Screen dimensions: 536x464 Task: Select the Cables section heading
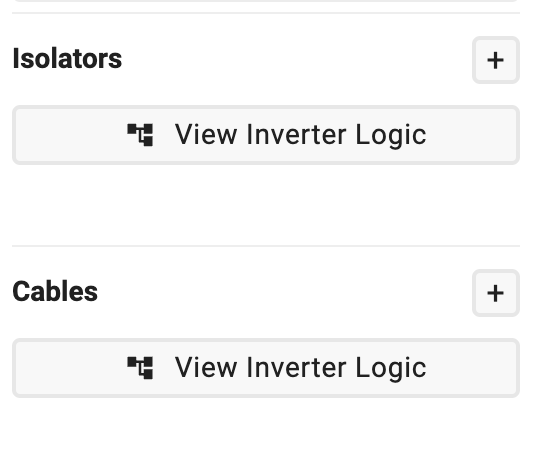[55, 292]
